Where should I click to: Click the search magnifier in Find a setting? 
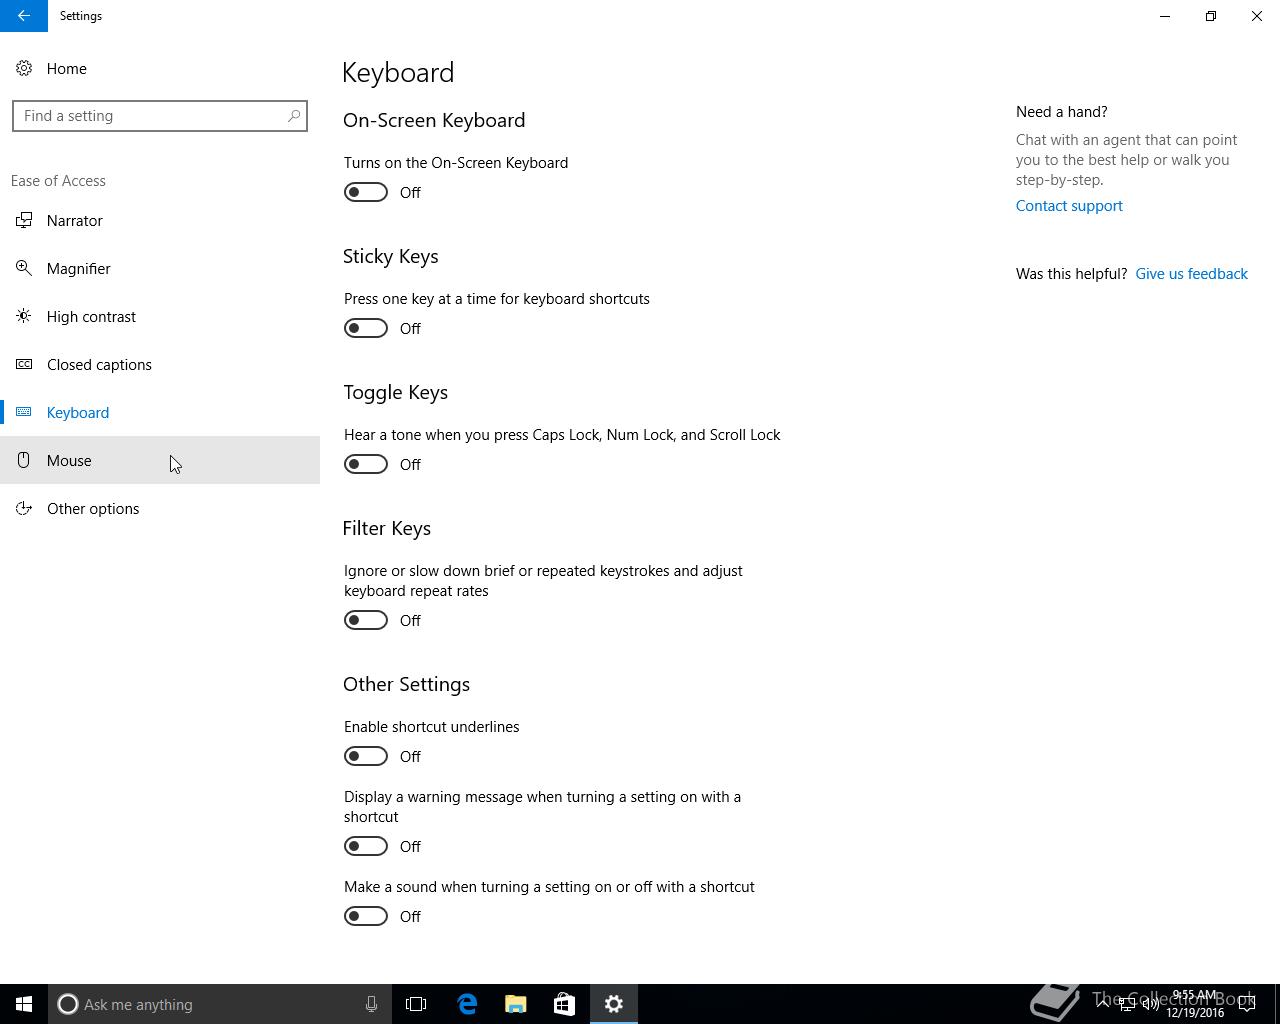pos(294,116)
